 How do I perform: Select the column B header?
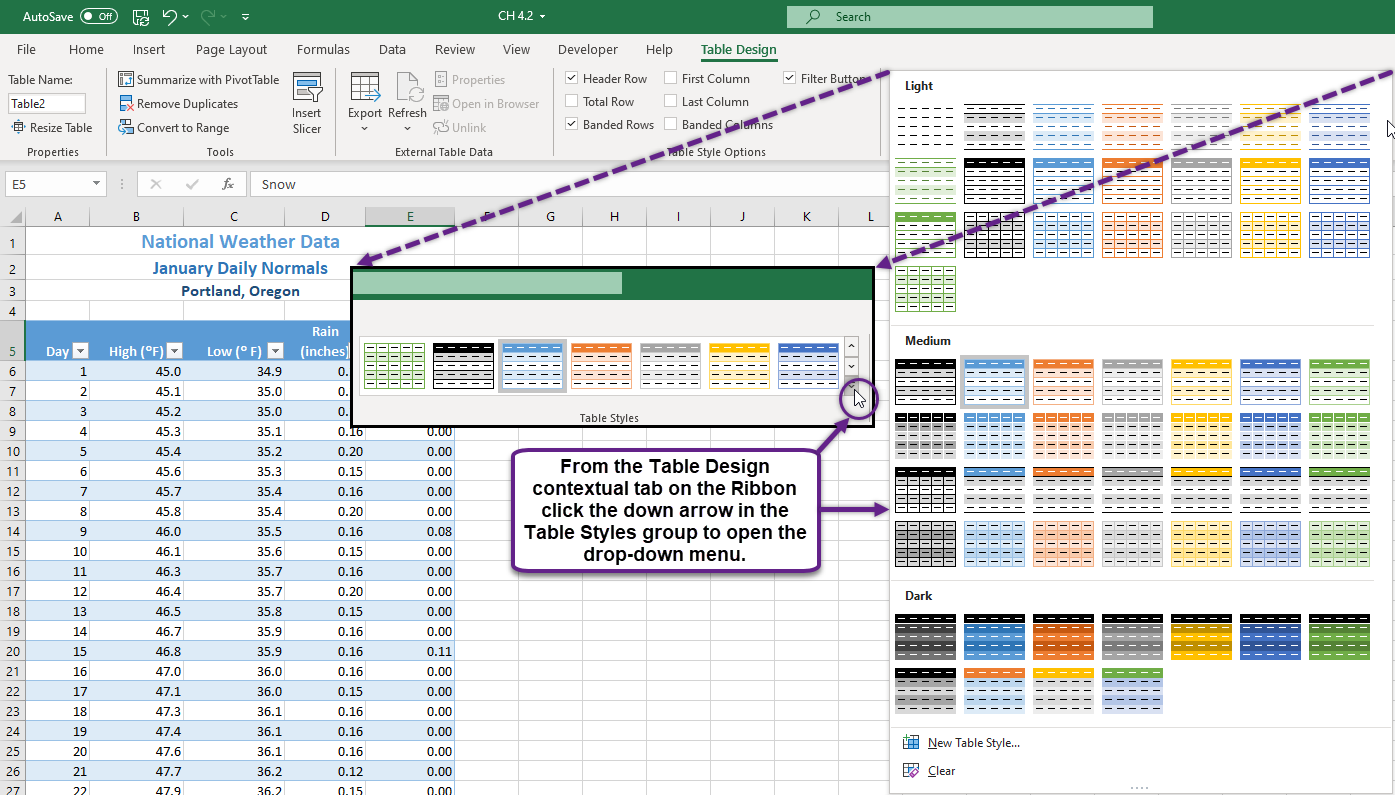point(136,217)
